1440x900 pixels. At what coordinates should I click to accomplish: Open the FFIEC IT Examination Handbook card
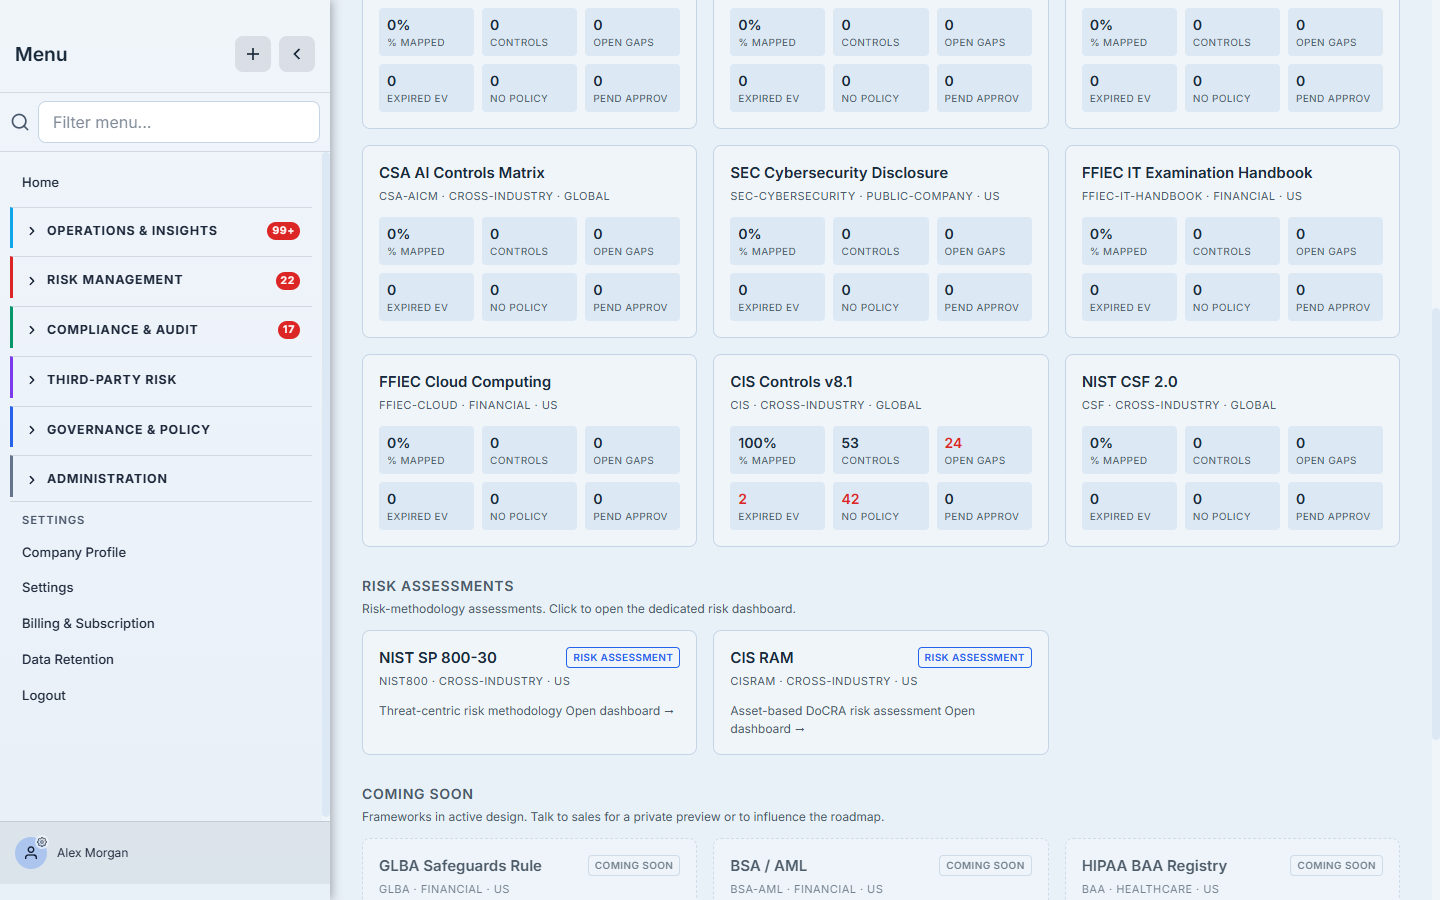[1232, 241]
